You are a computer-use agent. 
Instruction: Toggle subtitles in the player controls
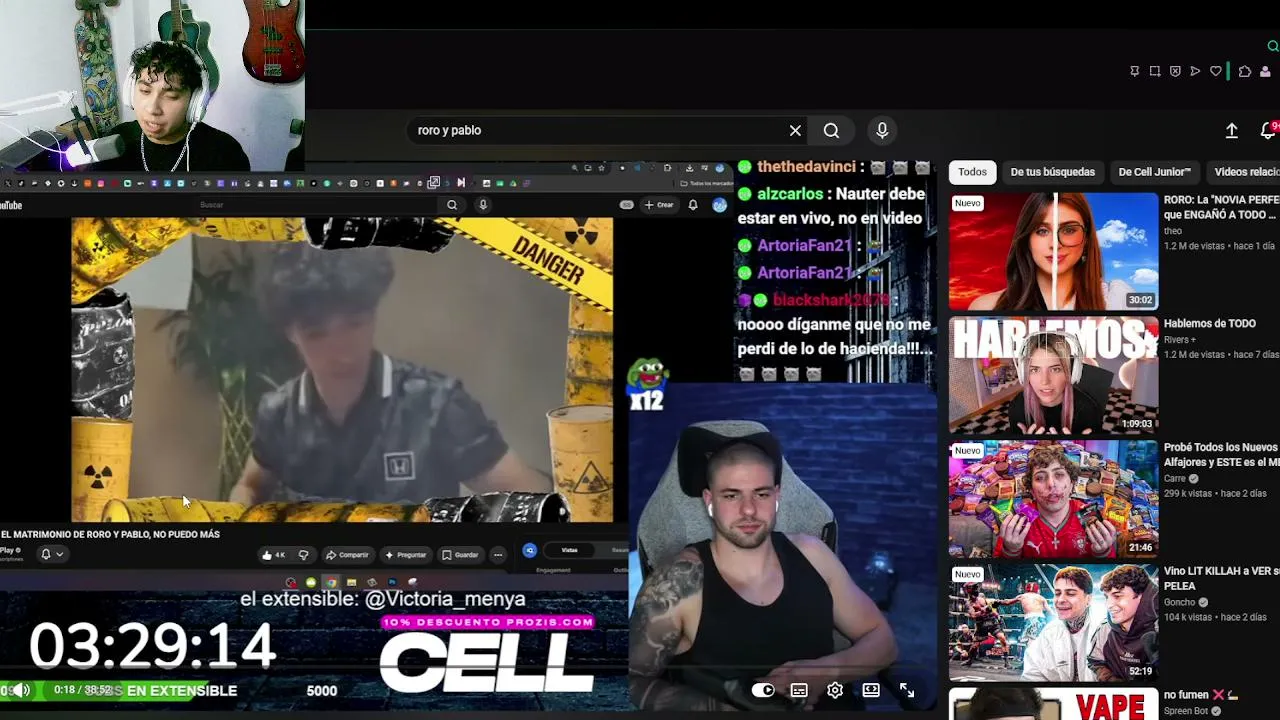pyautogui.click(x=799, y=690)
